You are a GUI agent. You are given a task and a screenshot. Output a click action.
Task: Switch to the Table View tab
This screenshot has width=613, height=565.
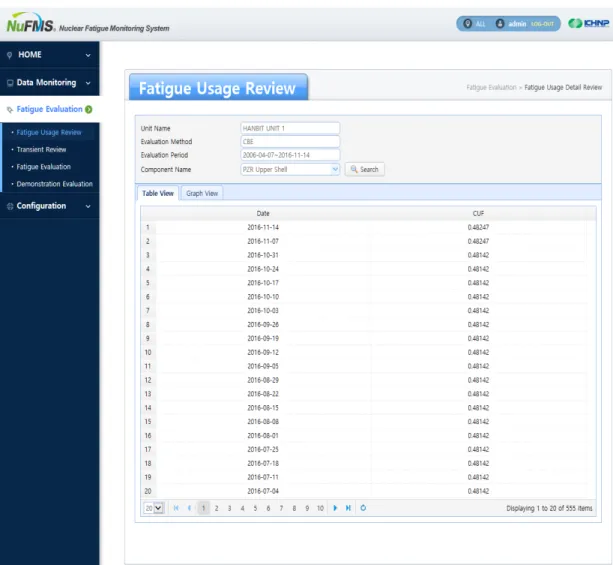pos(158,193)
